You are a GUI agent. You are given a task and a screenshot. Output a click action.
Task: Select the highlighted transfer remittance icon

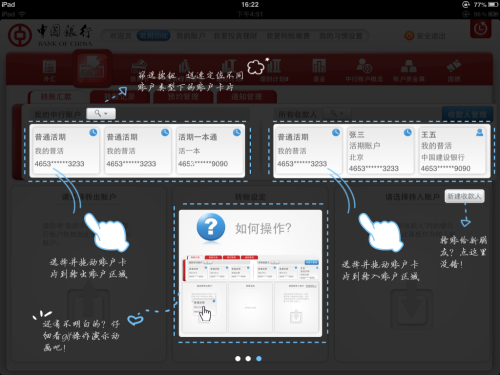point(92,69)
